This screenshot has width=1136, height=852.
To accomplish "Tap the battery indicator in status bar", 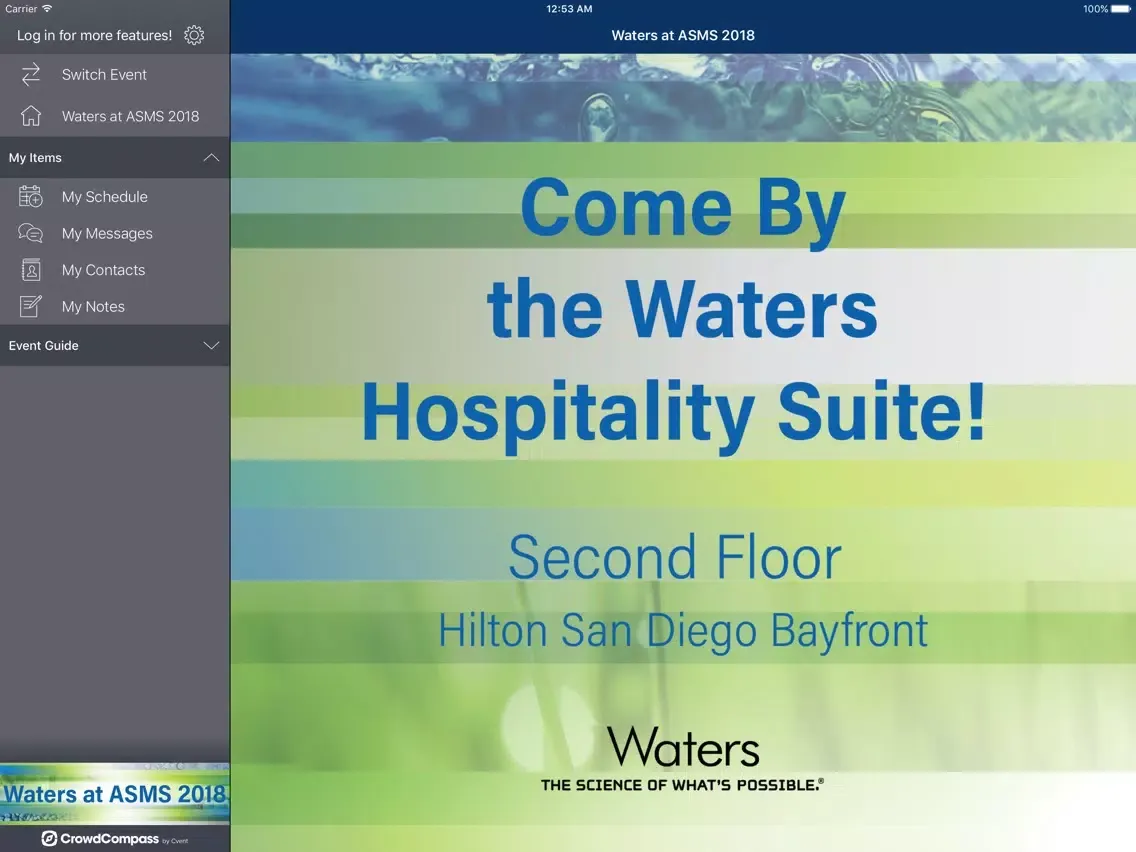I will [x=1120, y=9].
